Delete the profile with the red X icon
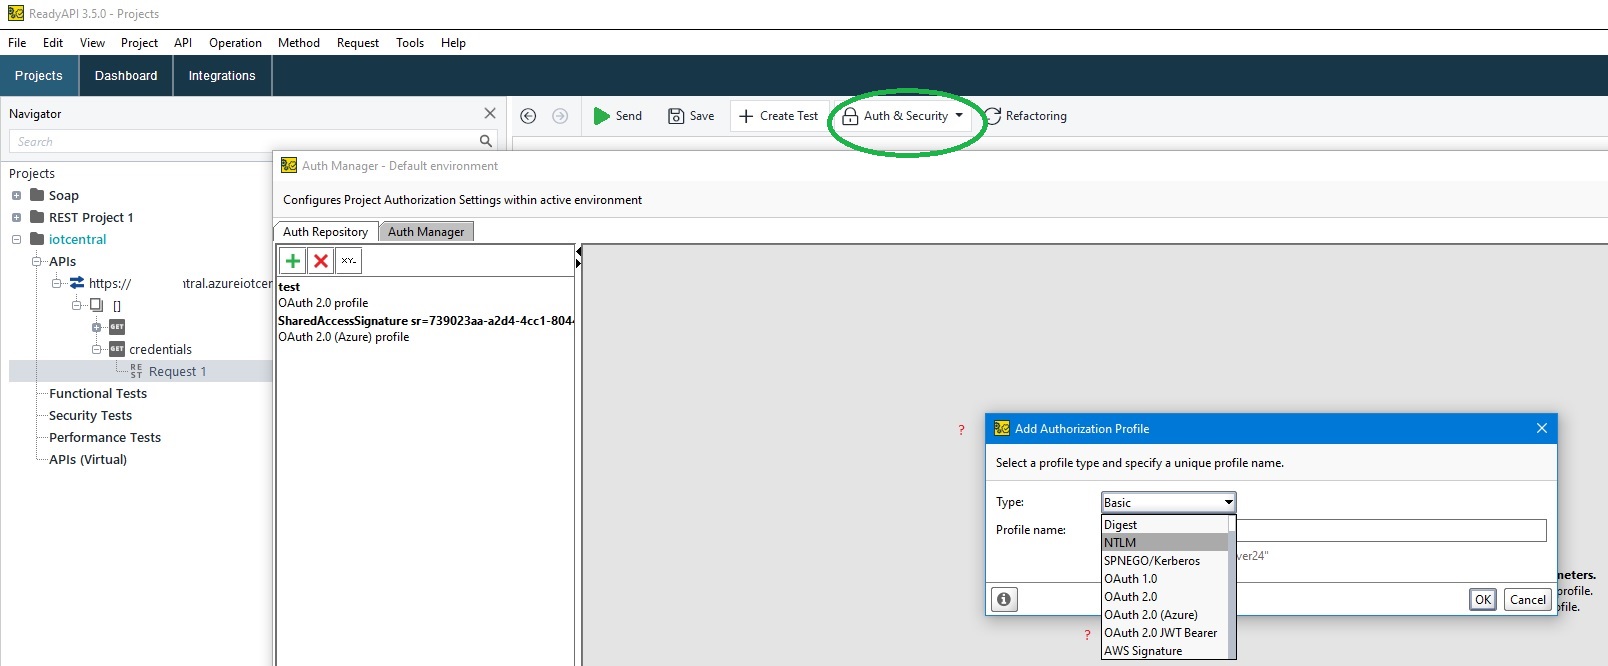Viewport: 1608px width, 666px height. click(321, 261)
